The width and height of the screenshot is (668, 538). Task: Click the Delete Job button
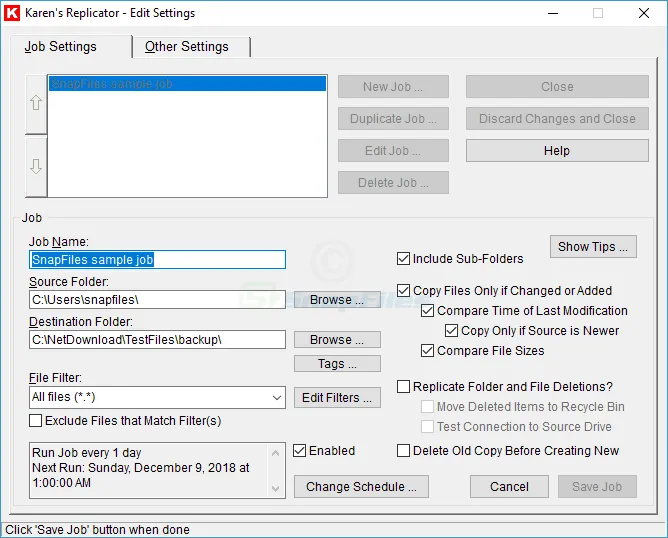[393, 182]
